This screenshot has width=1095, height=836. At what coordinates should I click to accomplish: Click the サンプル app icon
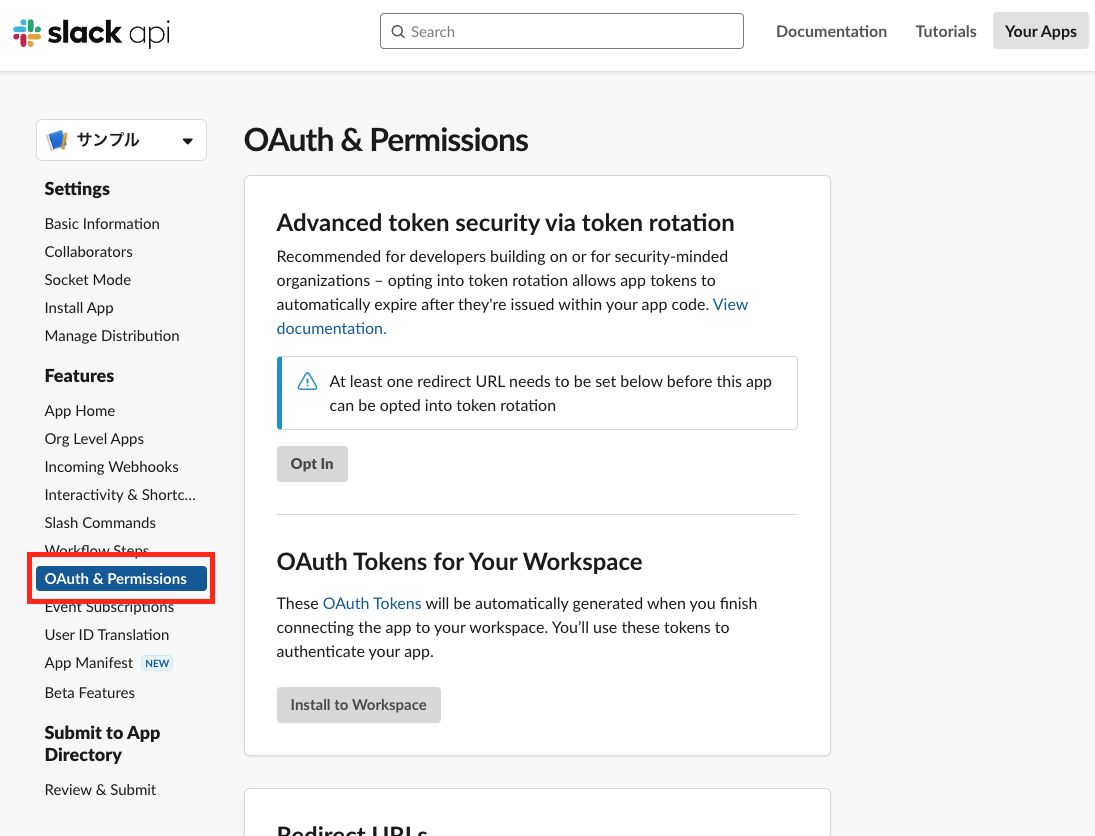tap(57, 140)
